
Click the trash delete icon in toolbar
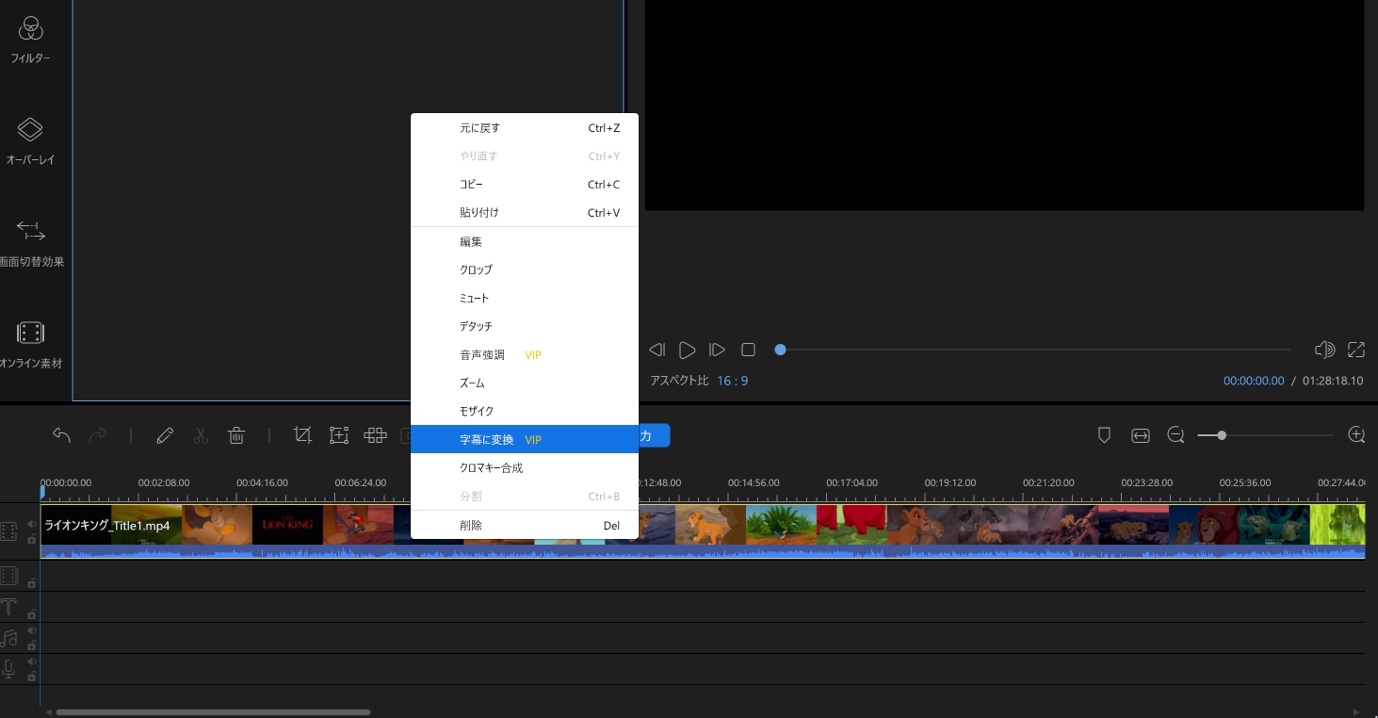coord(236,435)
